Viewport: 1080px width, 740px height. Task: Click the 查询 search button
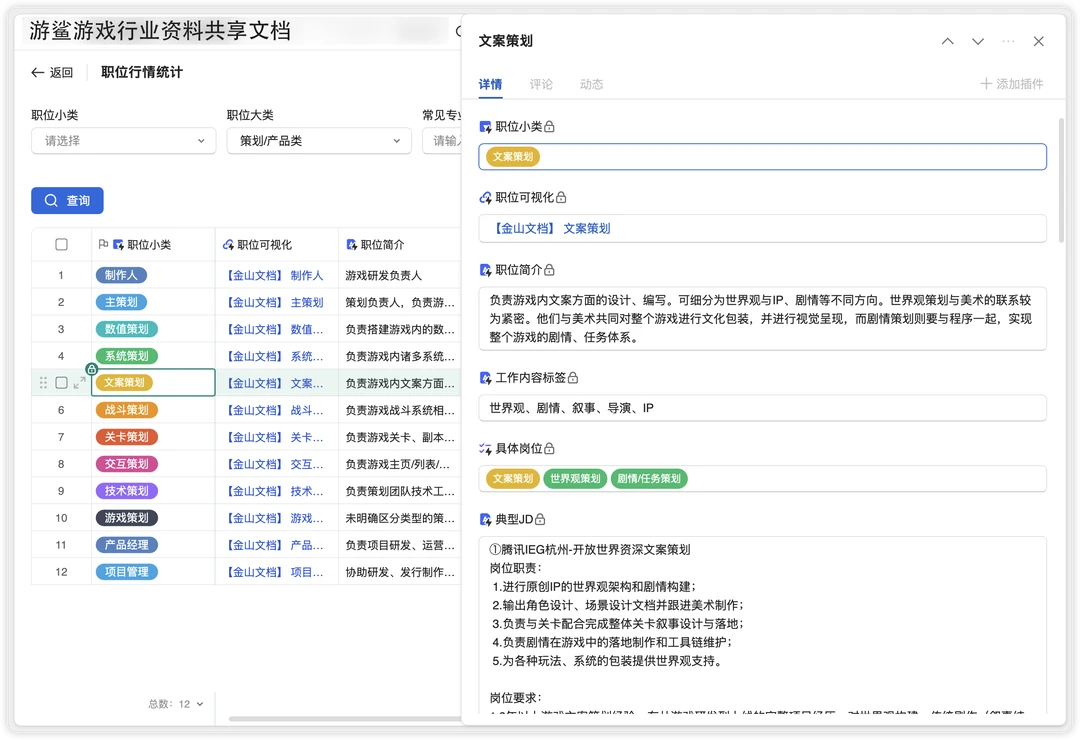[x=67, y=201]
